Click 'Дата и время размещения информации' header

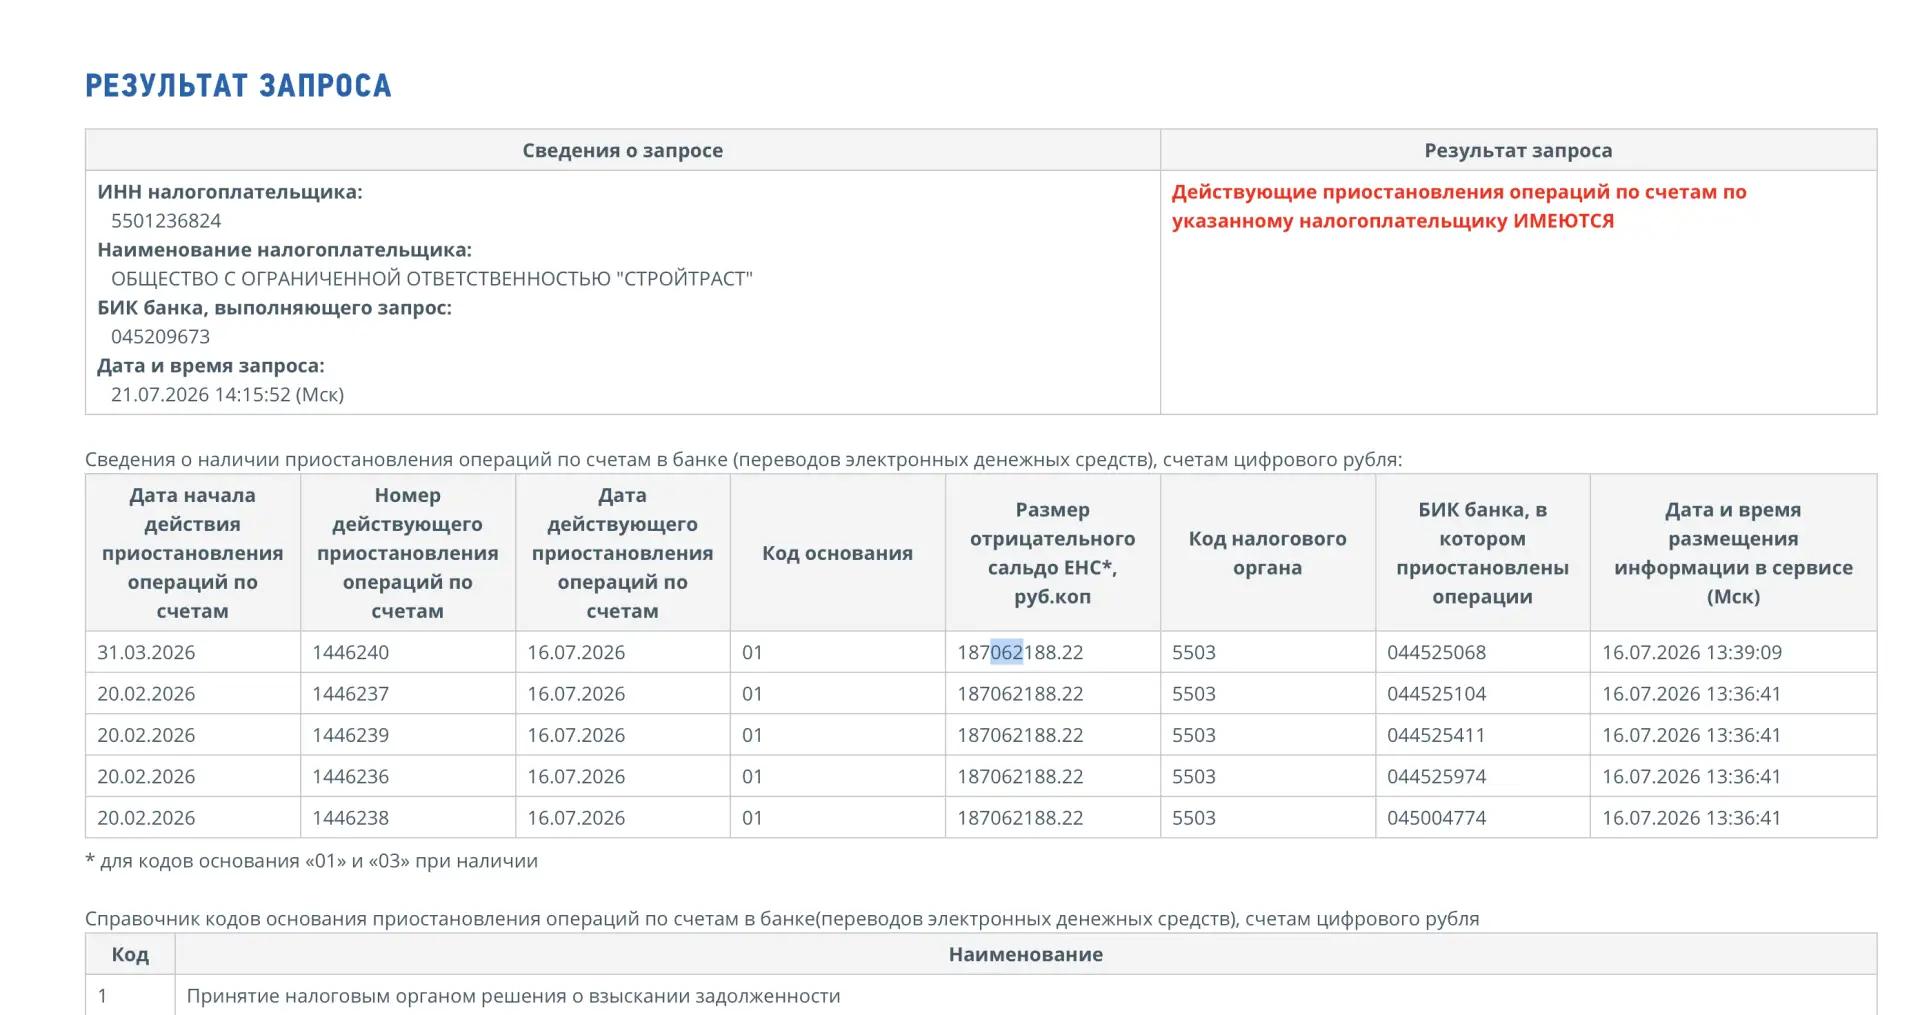[1733, 553]
